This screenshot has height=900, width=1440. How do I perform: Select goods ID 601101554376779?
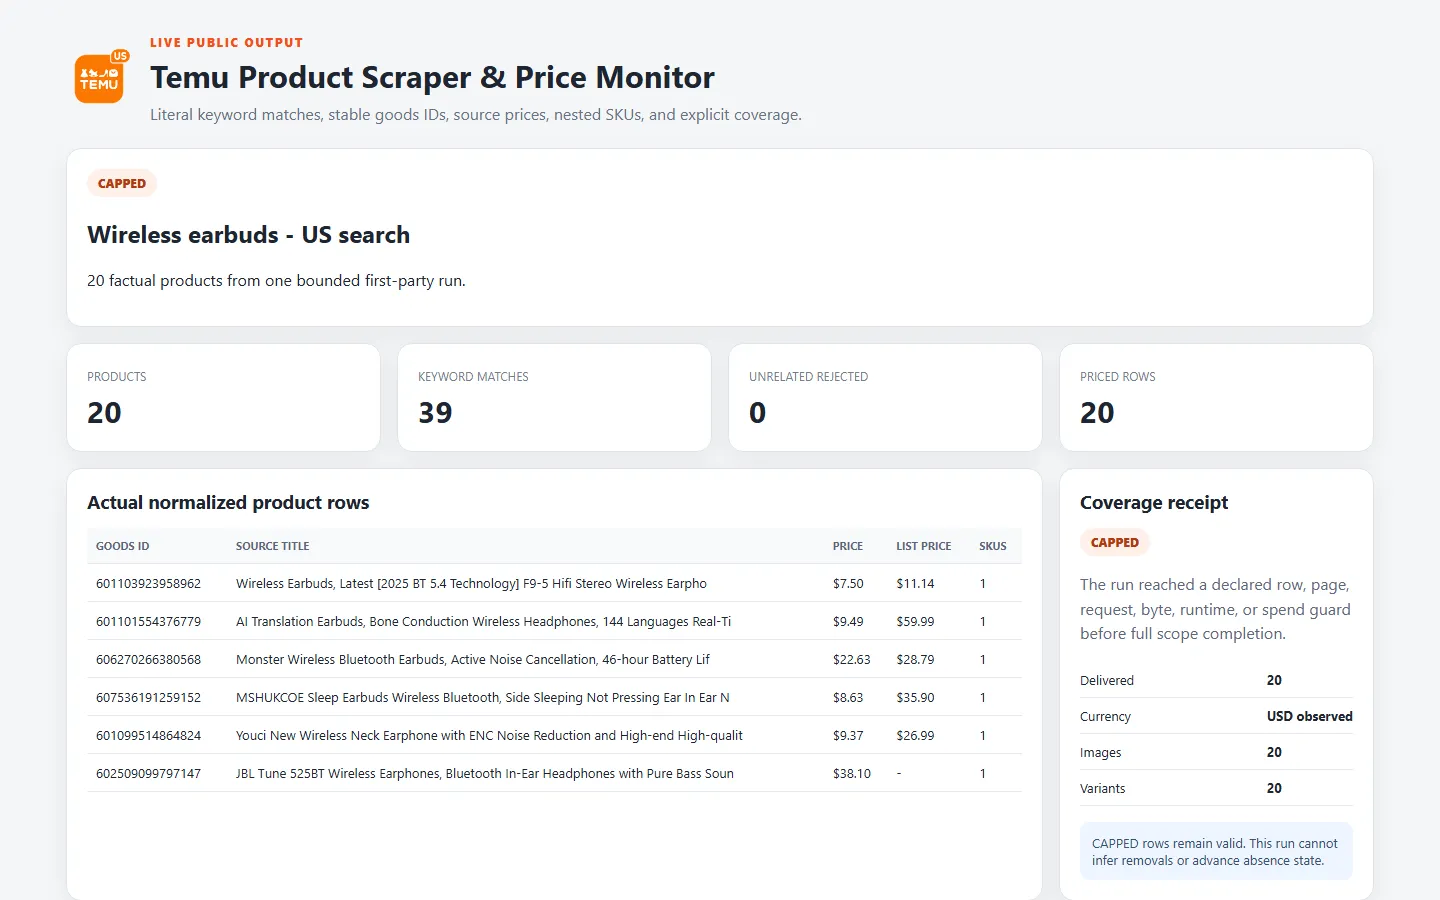148,621
